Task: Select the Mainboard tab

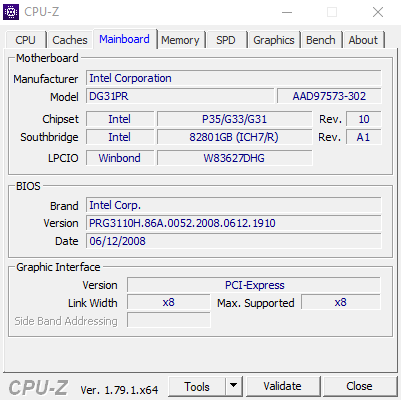Action: (124, 39)
